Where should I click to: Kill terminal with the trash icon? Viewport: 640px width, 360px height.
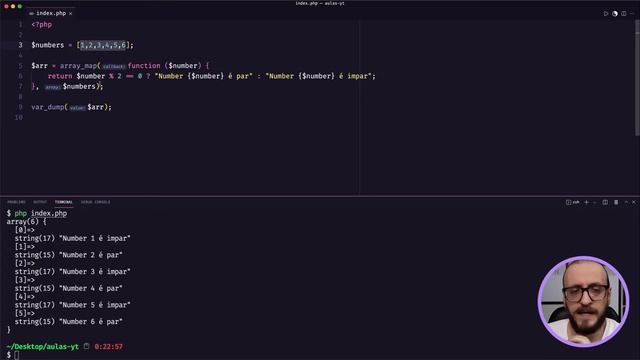click(616, 202)
